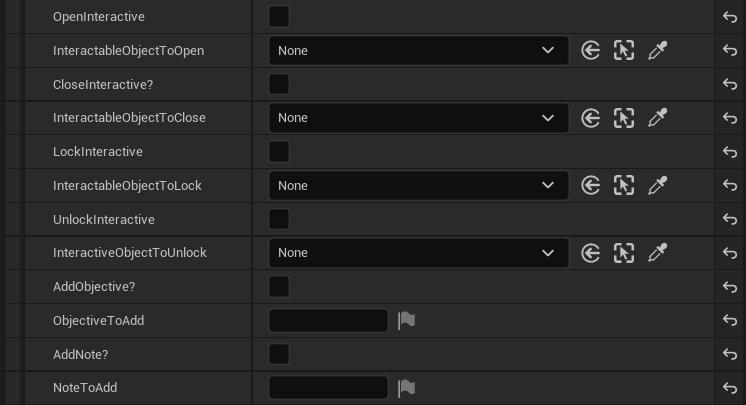Select actor in viewport for InteractableObjectToLock

(x=624, y=185)
